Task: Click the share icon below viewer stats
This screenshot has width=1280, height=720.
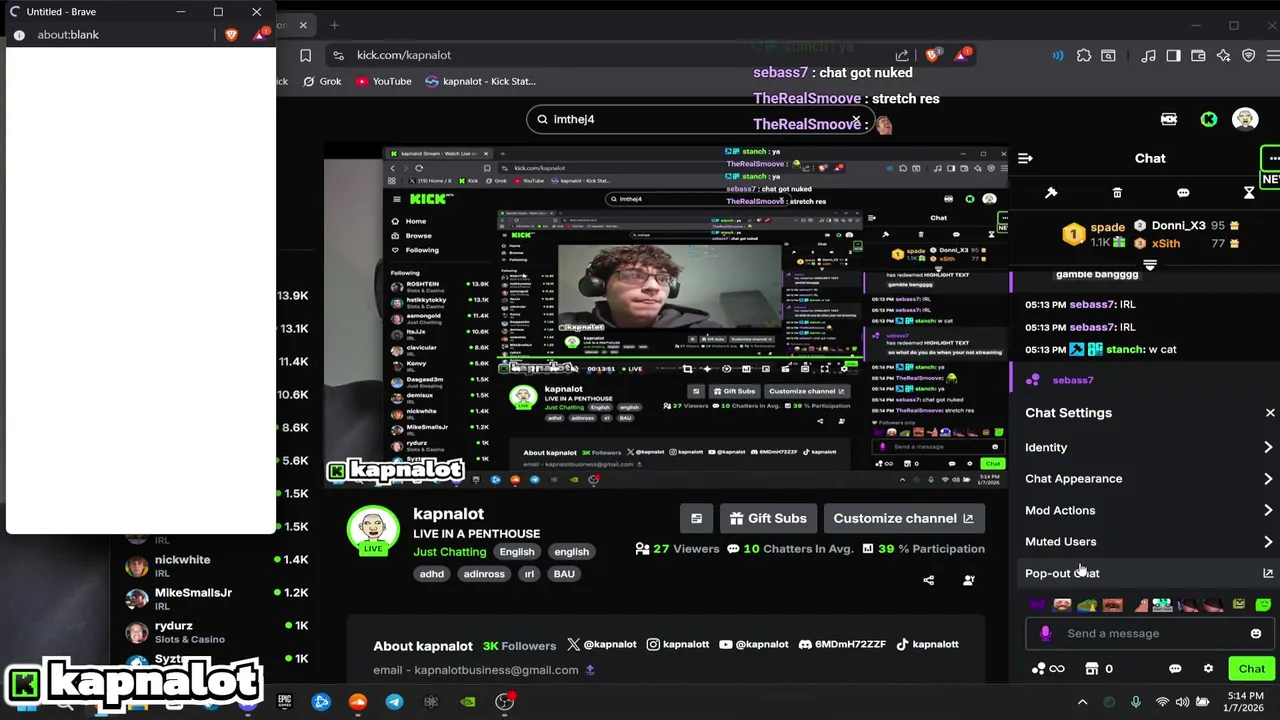Action: click(929, 580)
